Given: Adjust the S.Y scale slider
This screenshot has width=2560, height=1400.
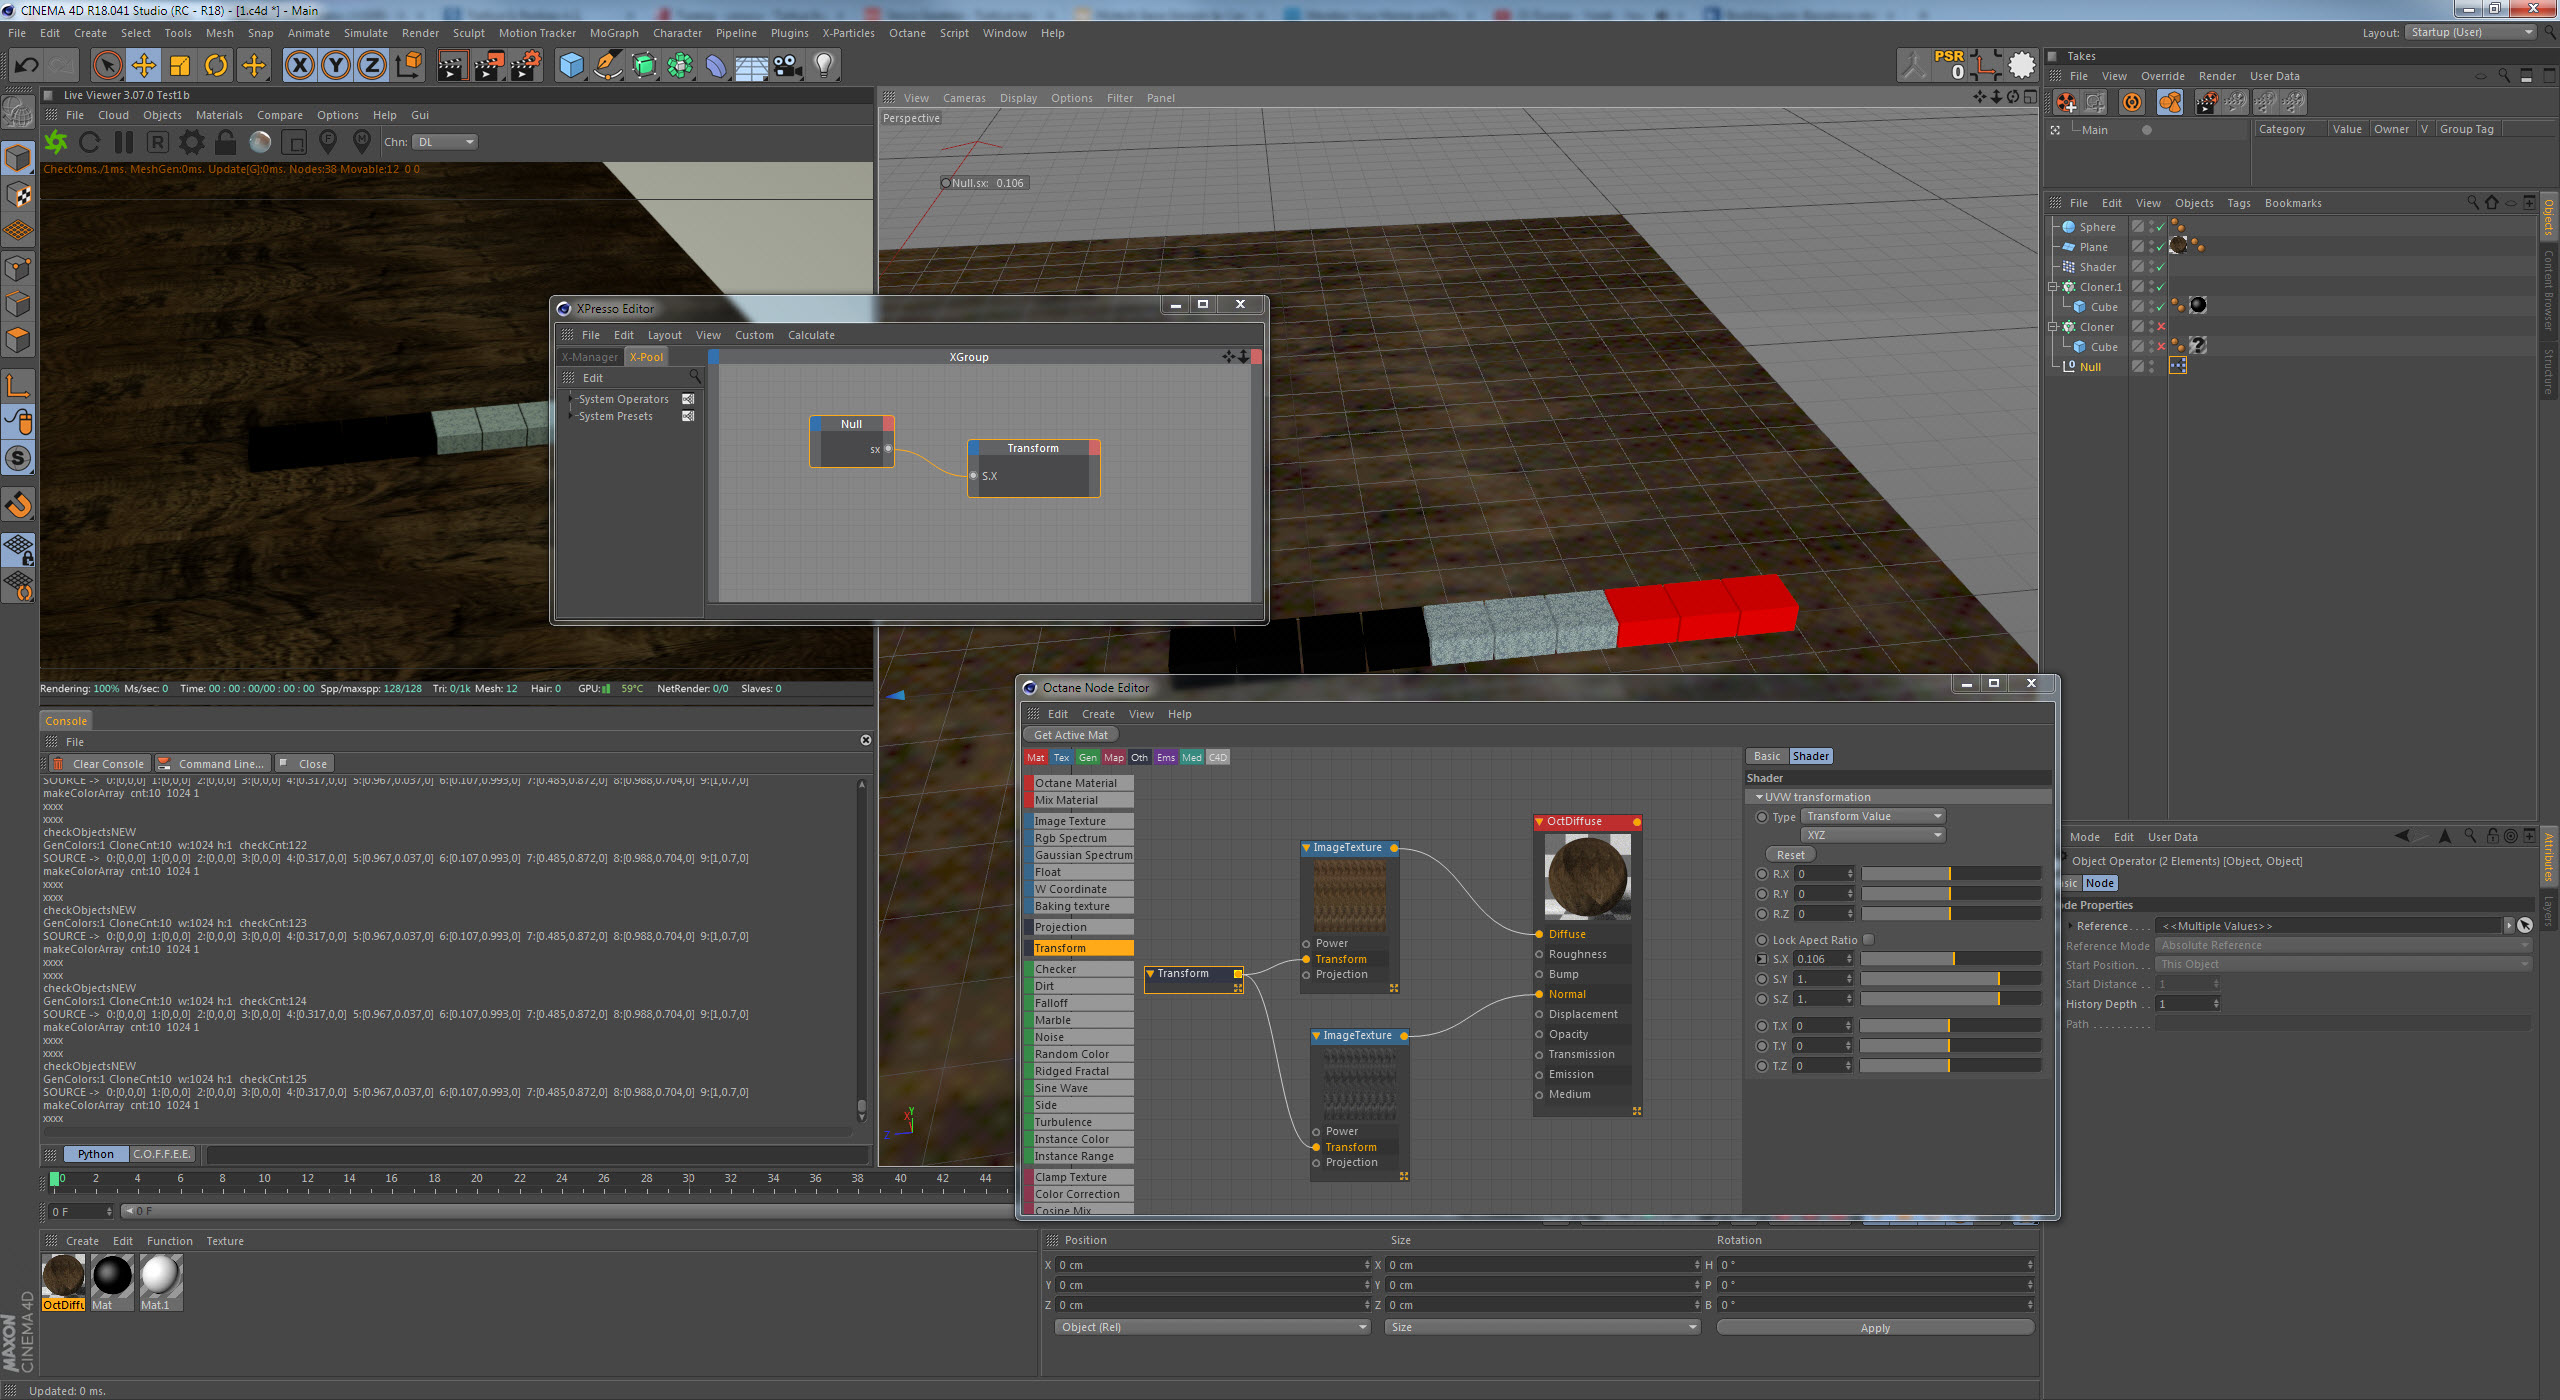Looking at the screenshot, I should [x=1949, y=979].
